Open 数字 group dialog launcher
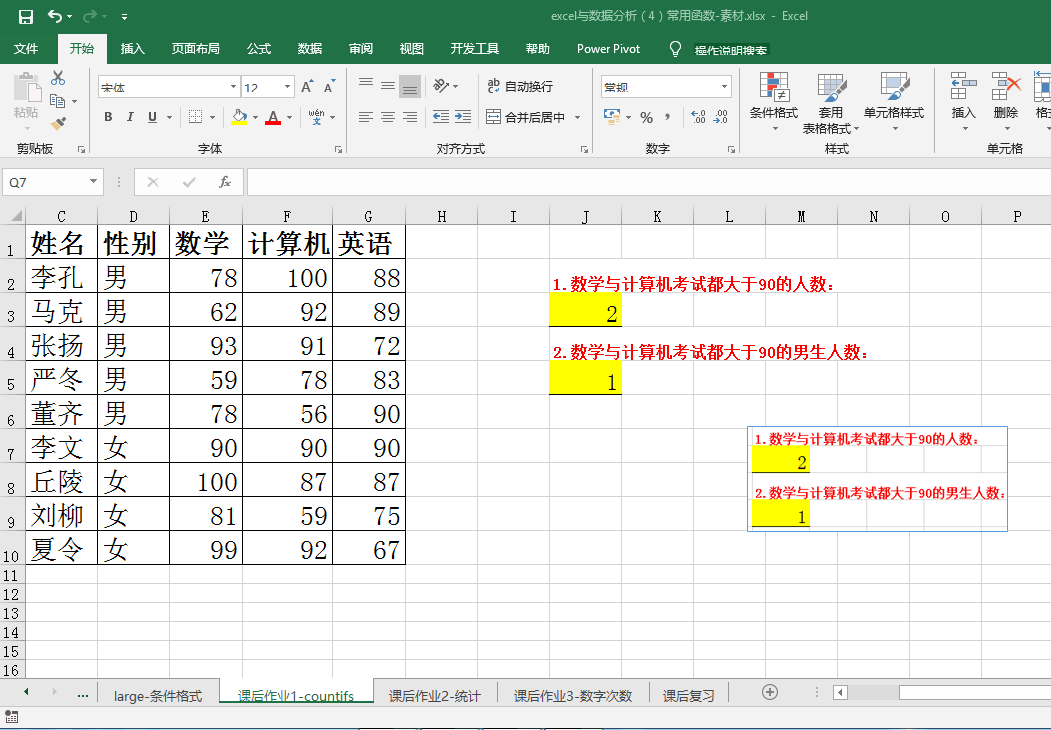This screenshot has width=1051, height=730. (731, 149)
